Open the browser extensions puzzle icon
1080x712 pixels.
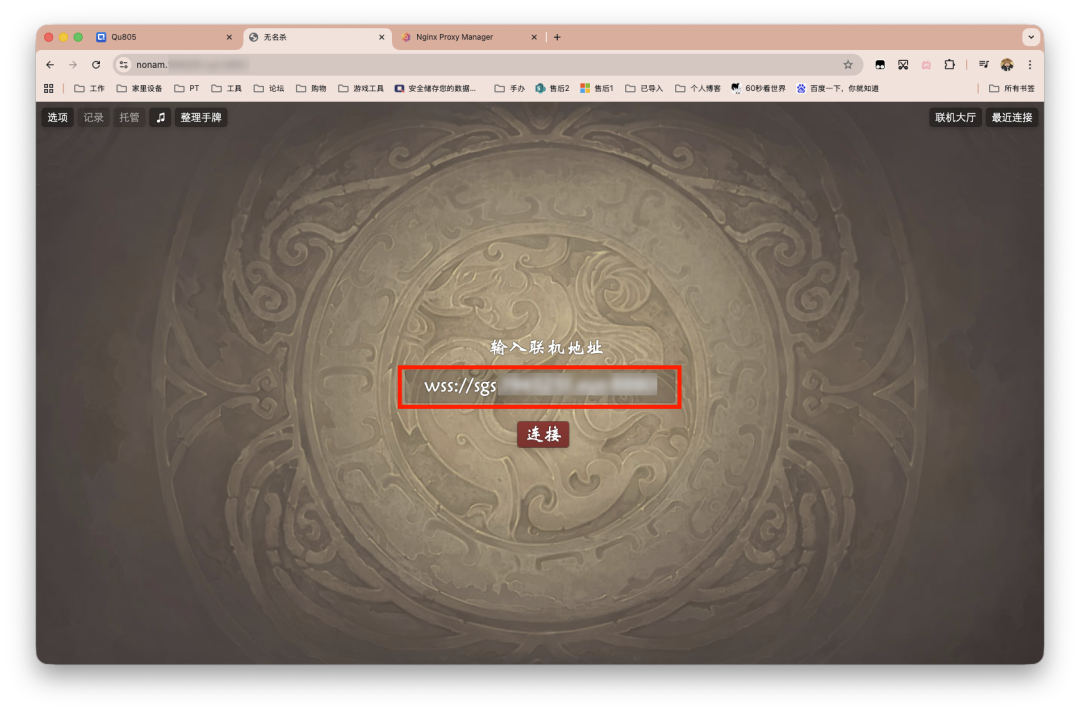[949, 65]
